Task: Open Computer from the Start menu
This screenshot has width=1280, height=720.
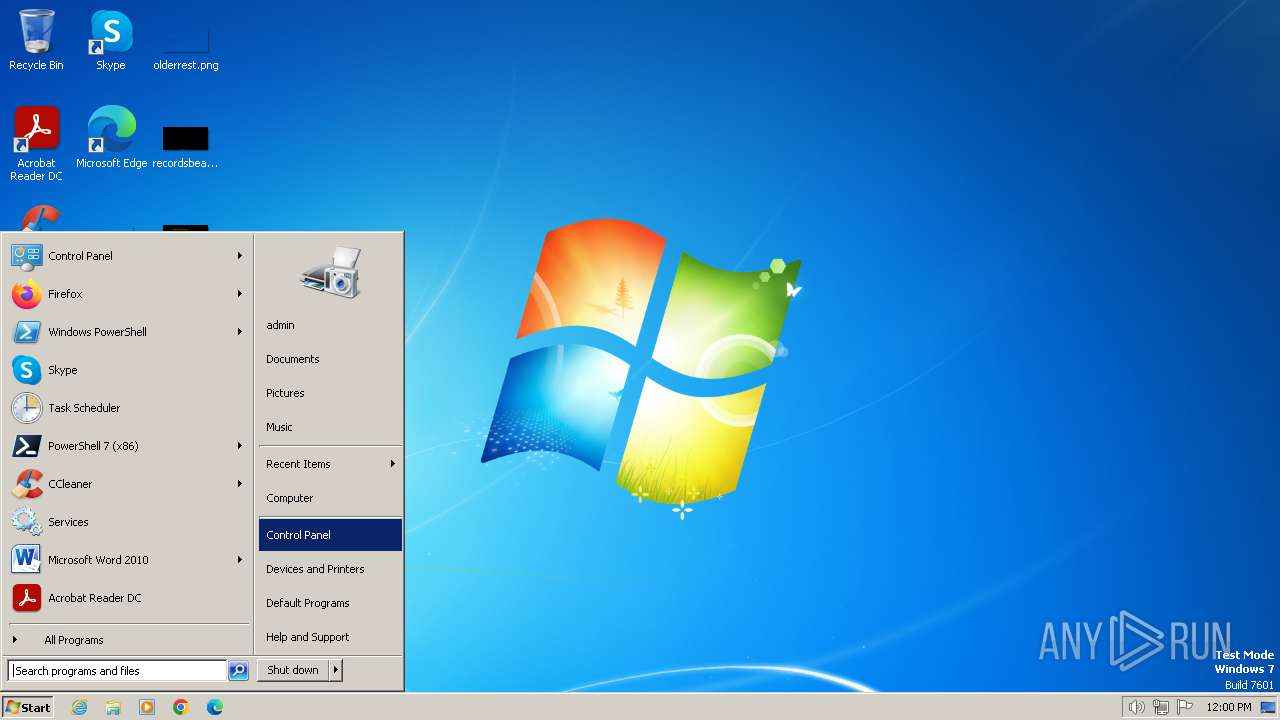Action: (x=330, y=498)
